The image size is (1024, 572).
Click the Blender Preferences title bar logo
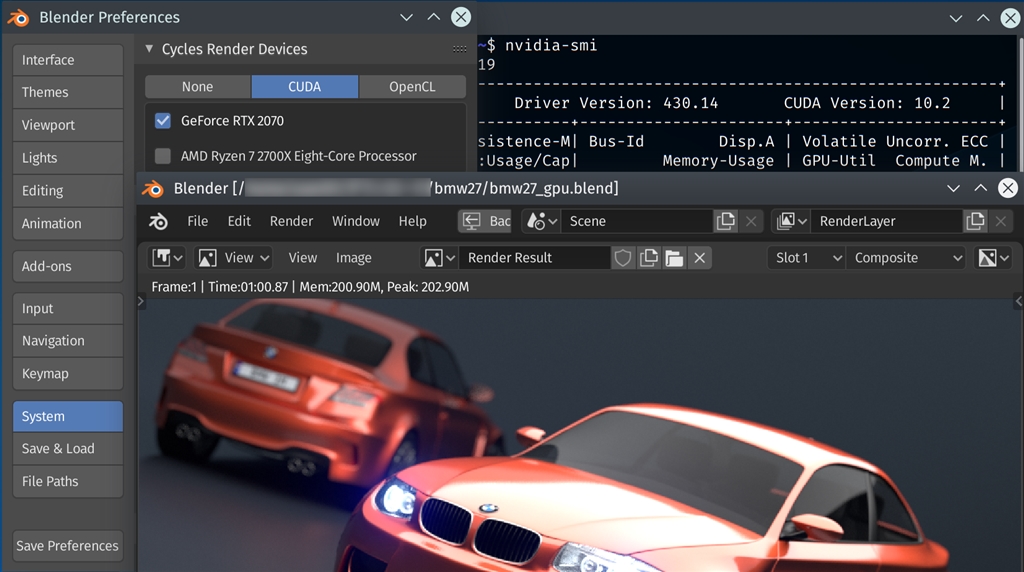[18, 18]
